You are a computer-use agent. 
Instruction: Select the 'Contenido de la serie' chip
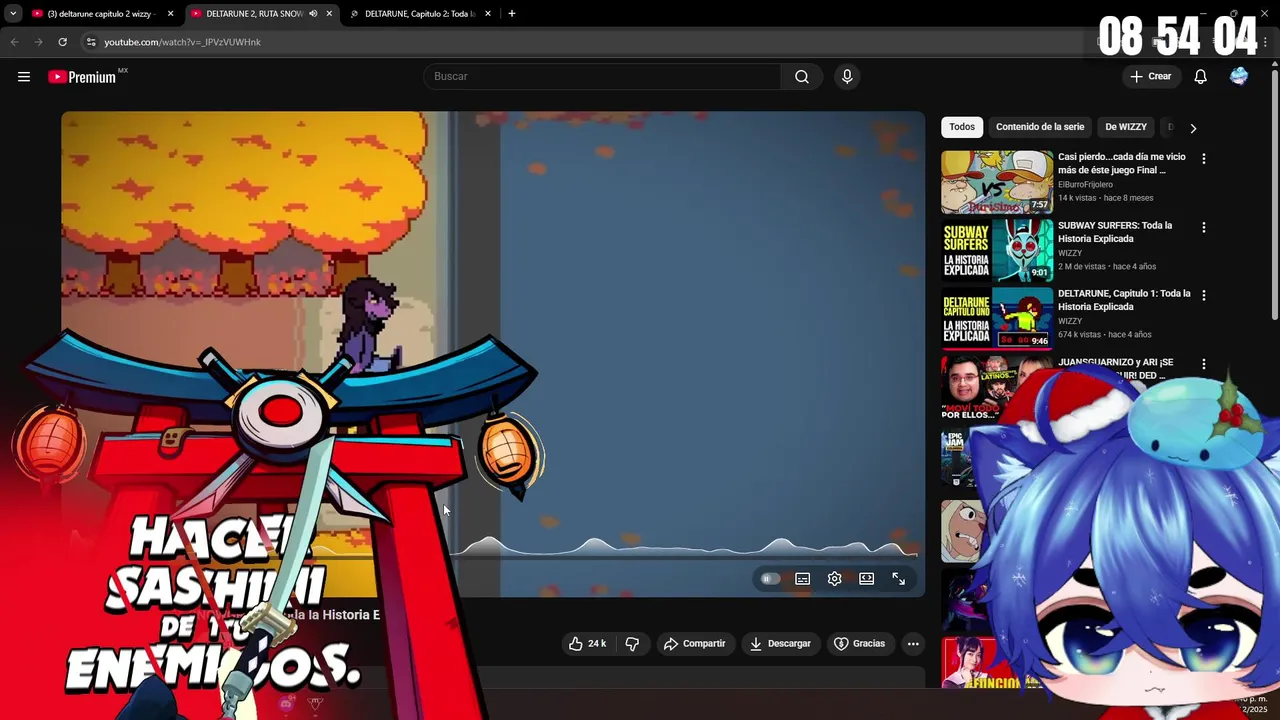(1040, 127)
